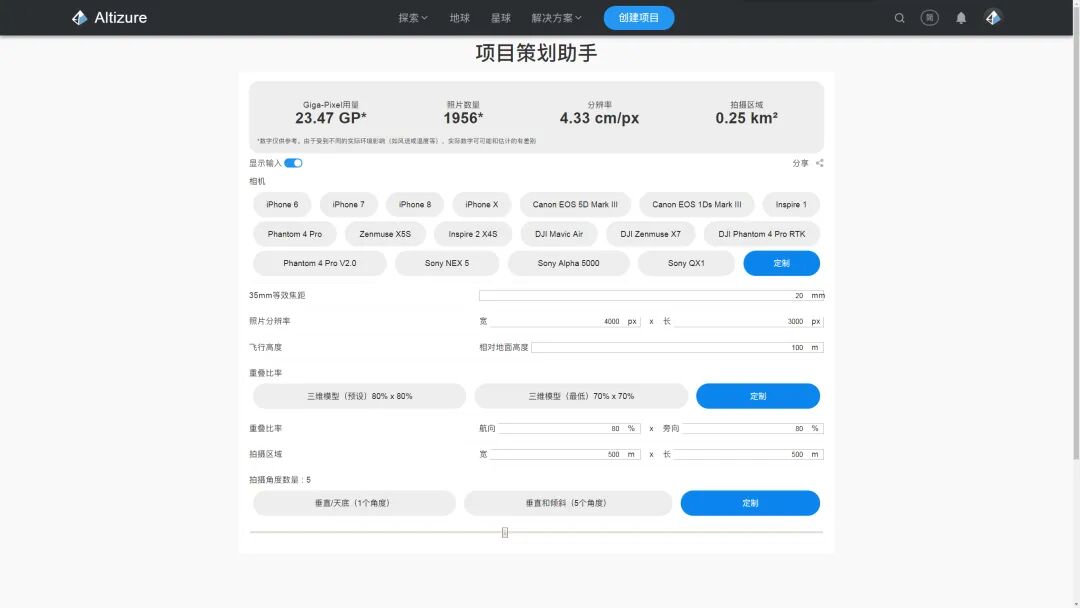Click the camera 定制 custom button

[782, 263]
